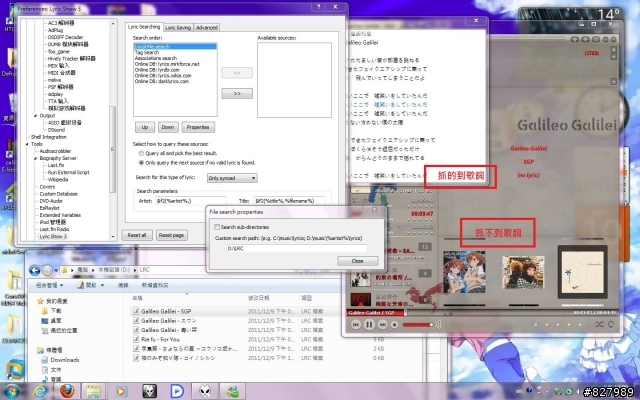The image size is (640, 400).
Task: Collapse the Tools tree node
Action: 27,144
